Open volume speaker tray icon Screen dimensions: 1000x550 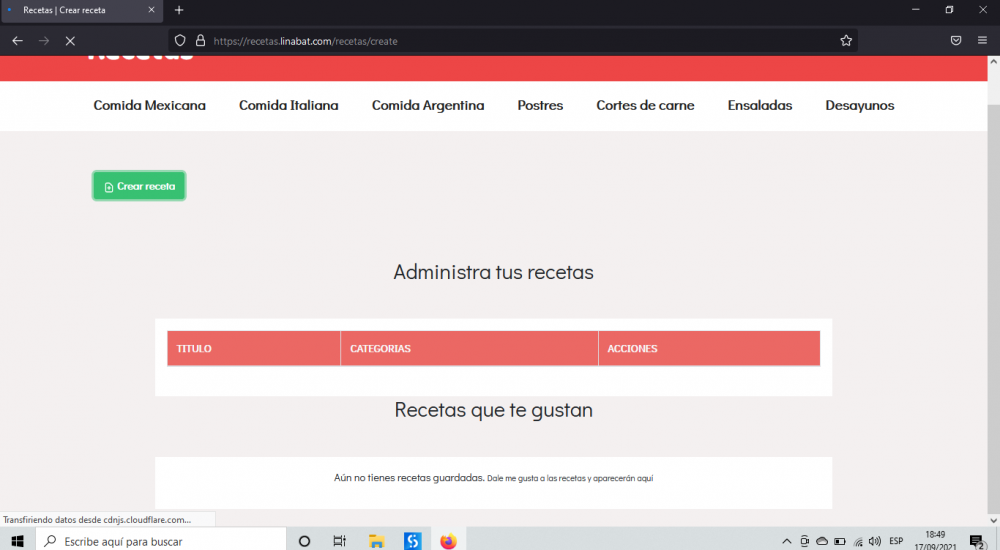(875, 541)
